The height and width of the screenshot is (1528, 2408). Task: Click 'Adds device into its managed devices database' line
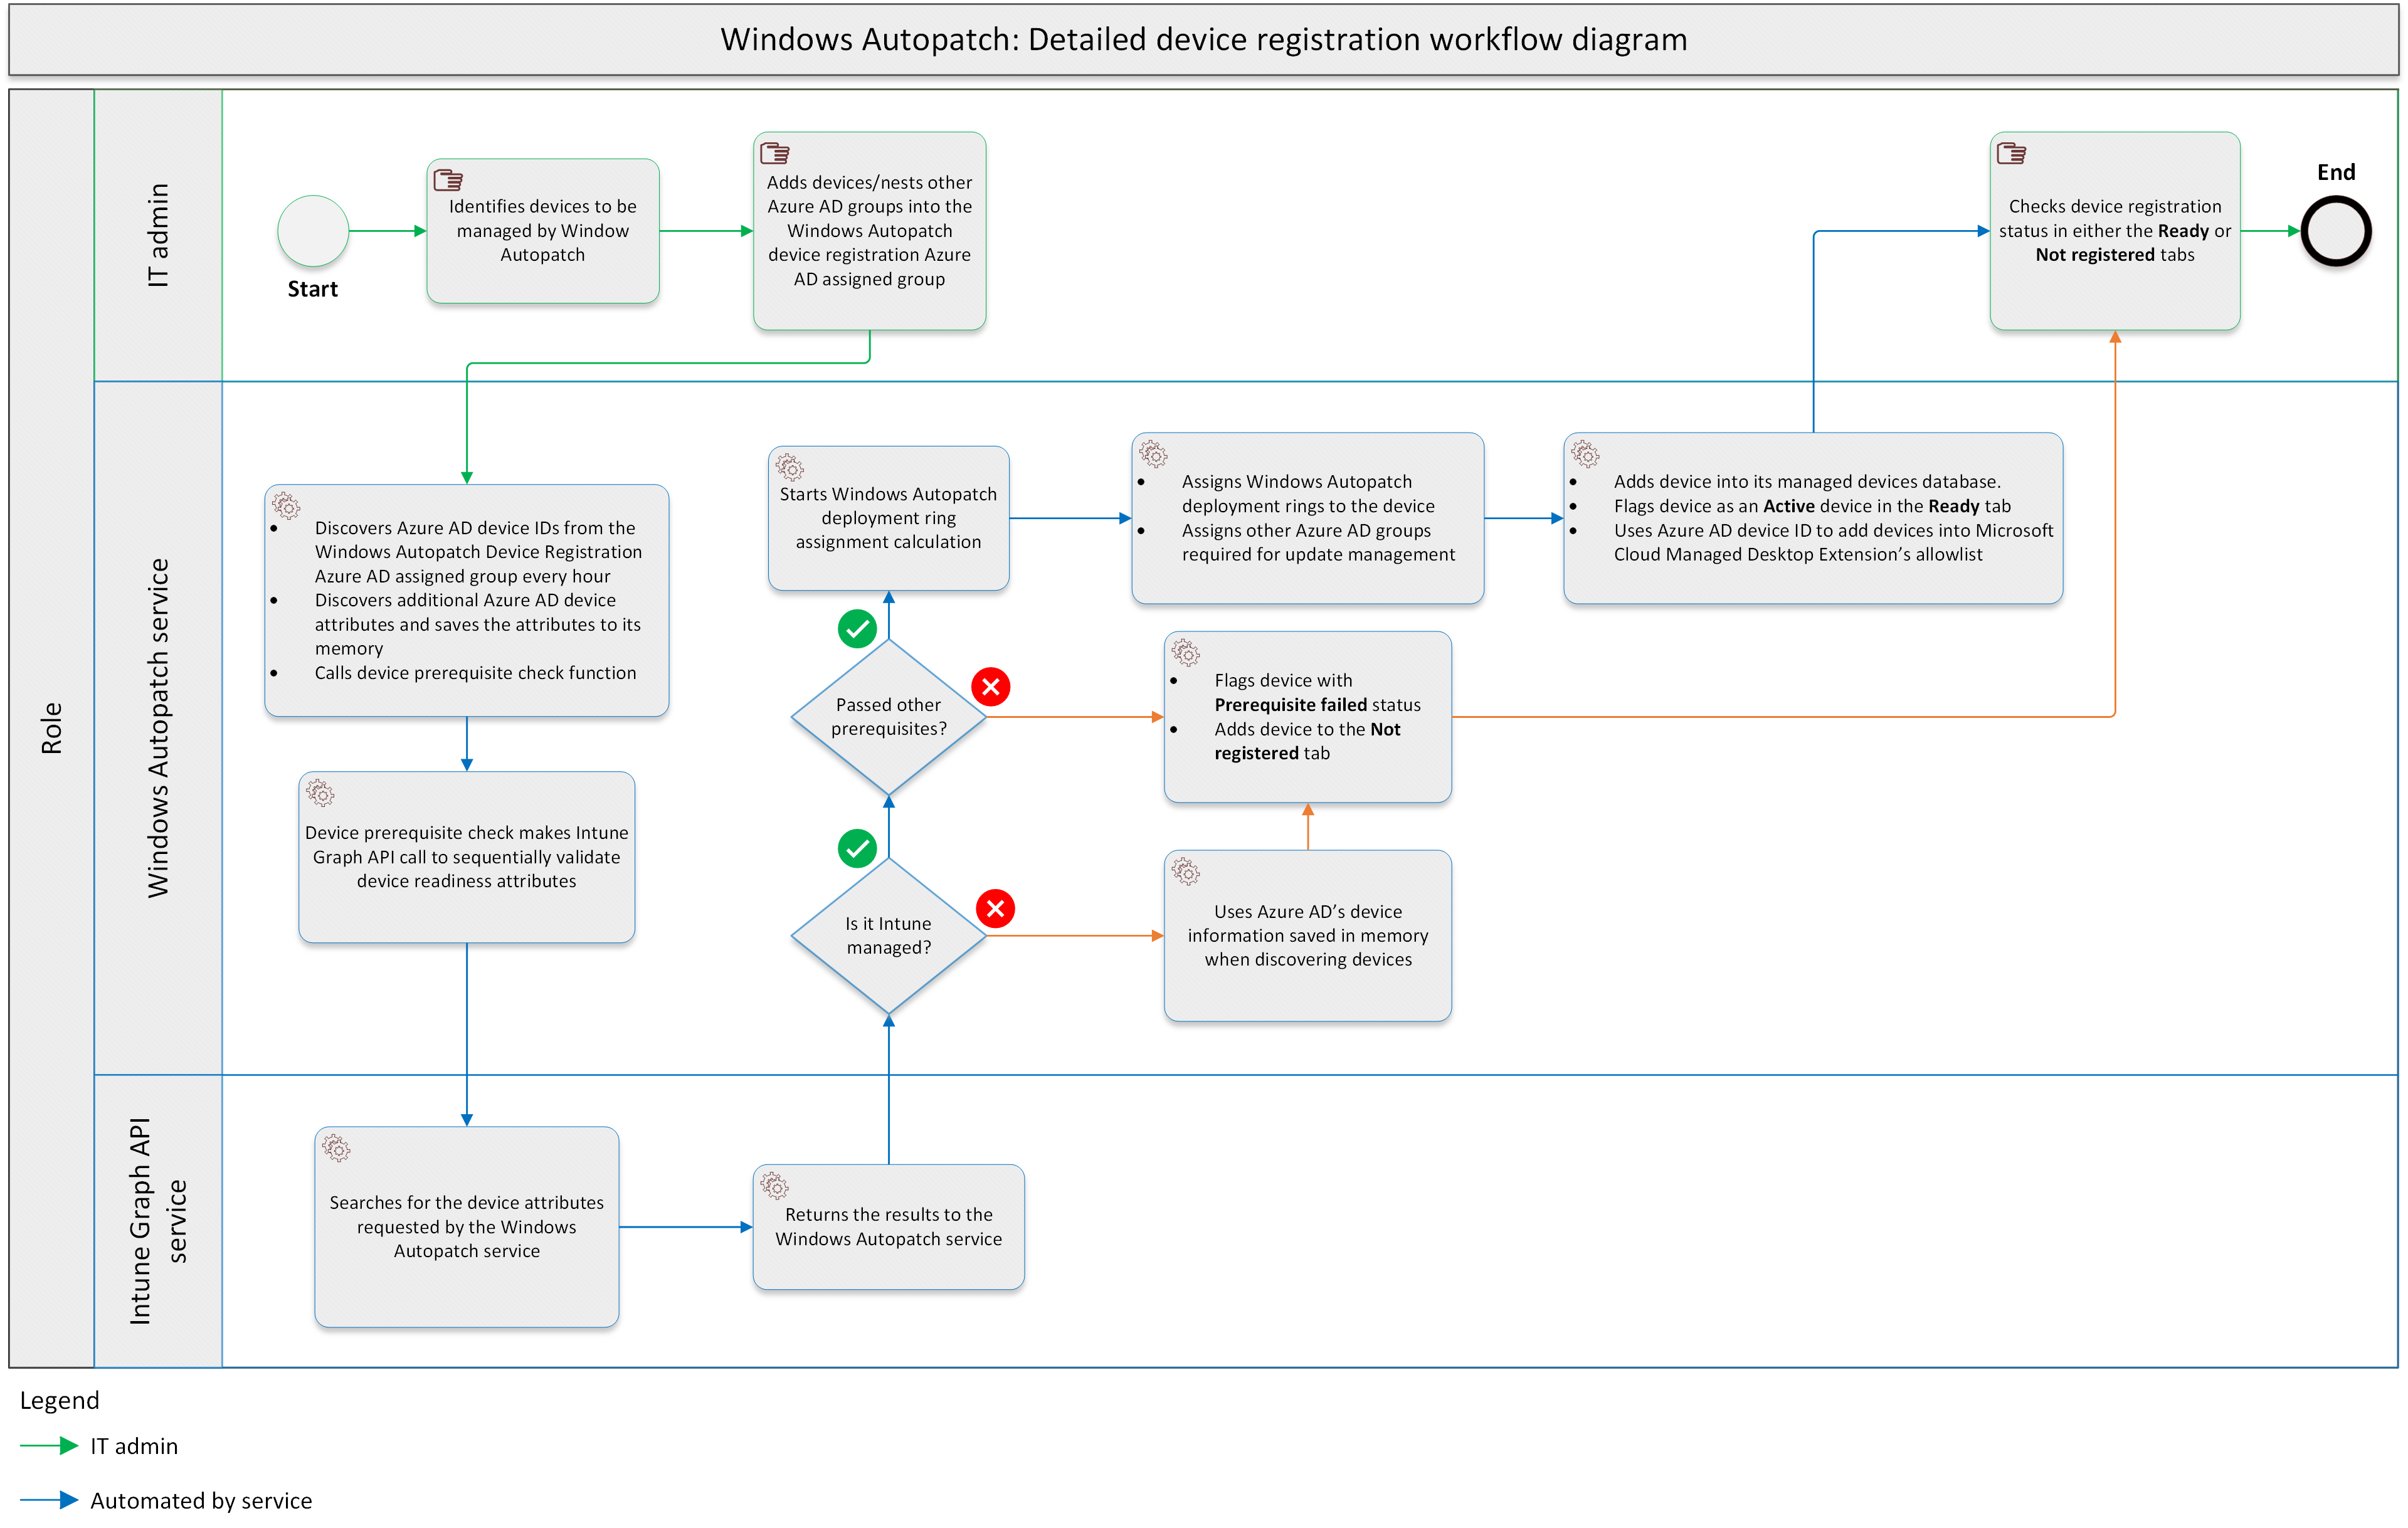tap(1807, 482)
